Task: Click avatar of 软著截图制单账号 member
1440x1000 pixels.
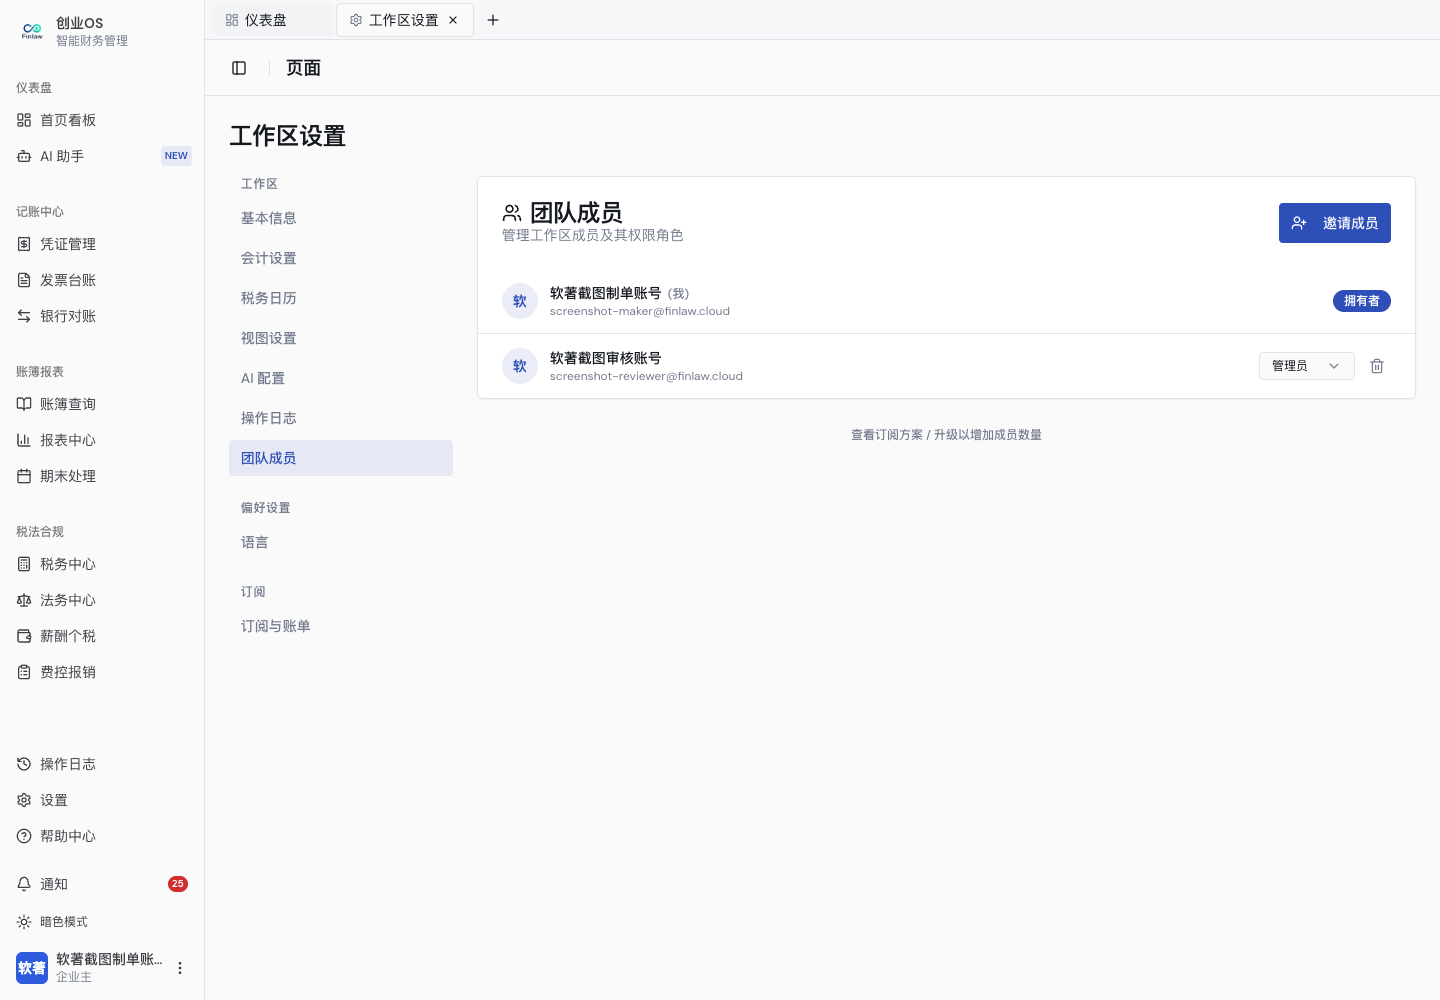Action: click(520, 301)
